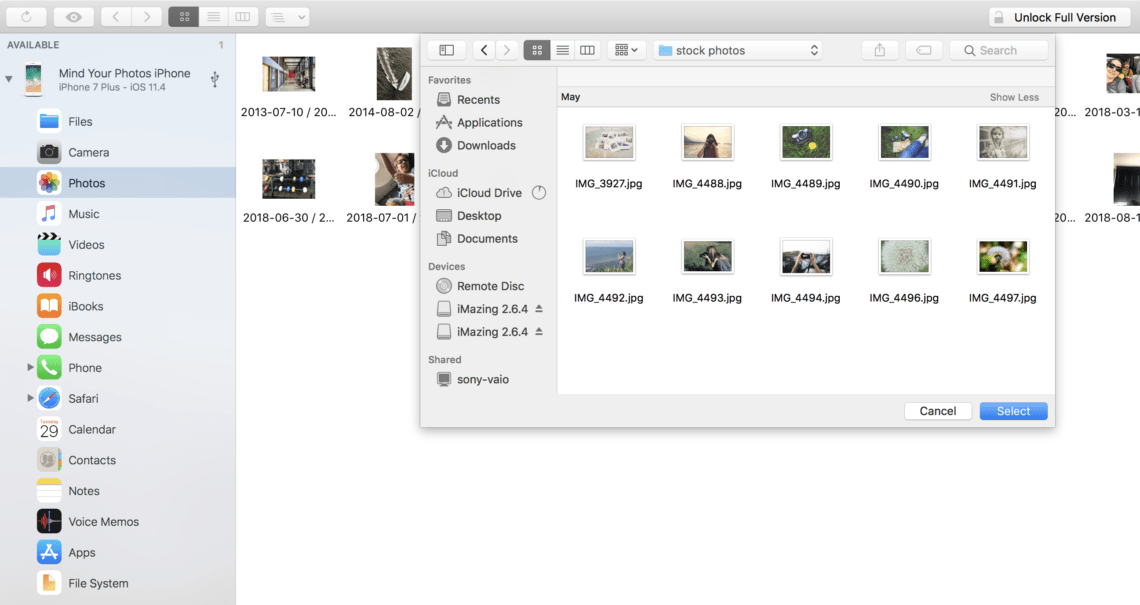Click Unlock Full Version
Screen dimensions: 1140x605
click(x=1059, y=16)
